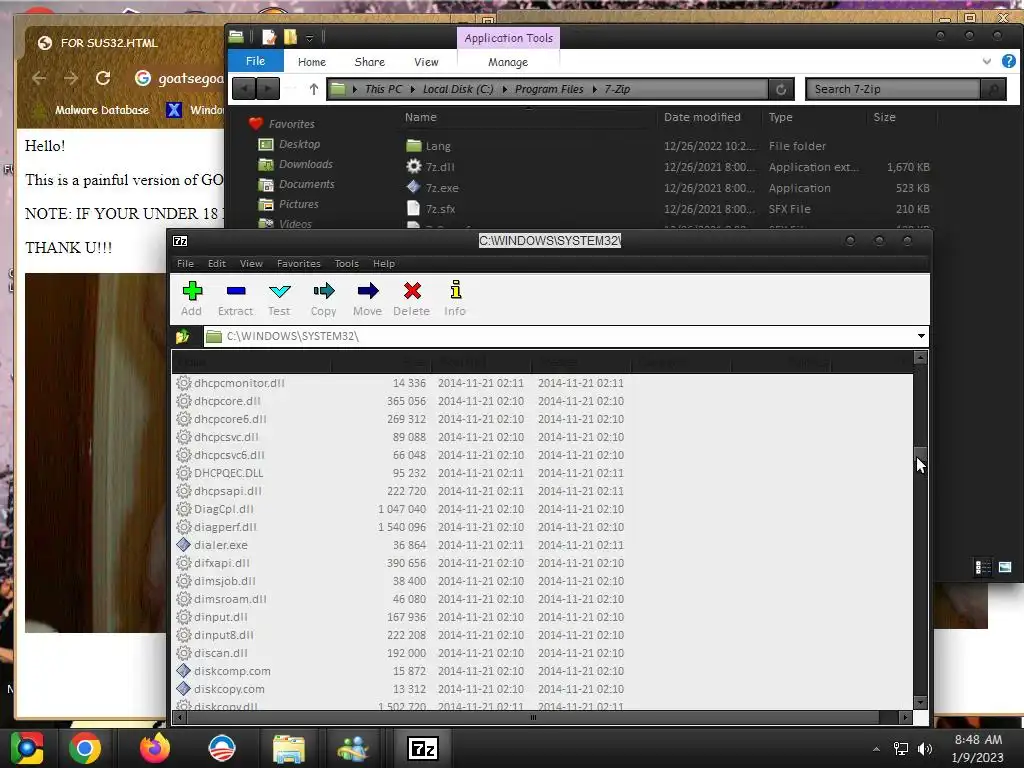Open 7-Zip Tools menu

click(x=347, y=264)
